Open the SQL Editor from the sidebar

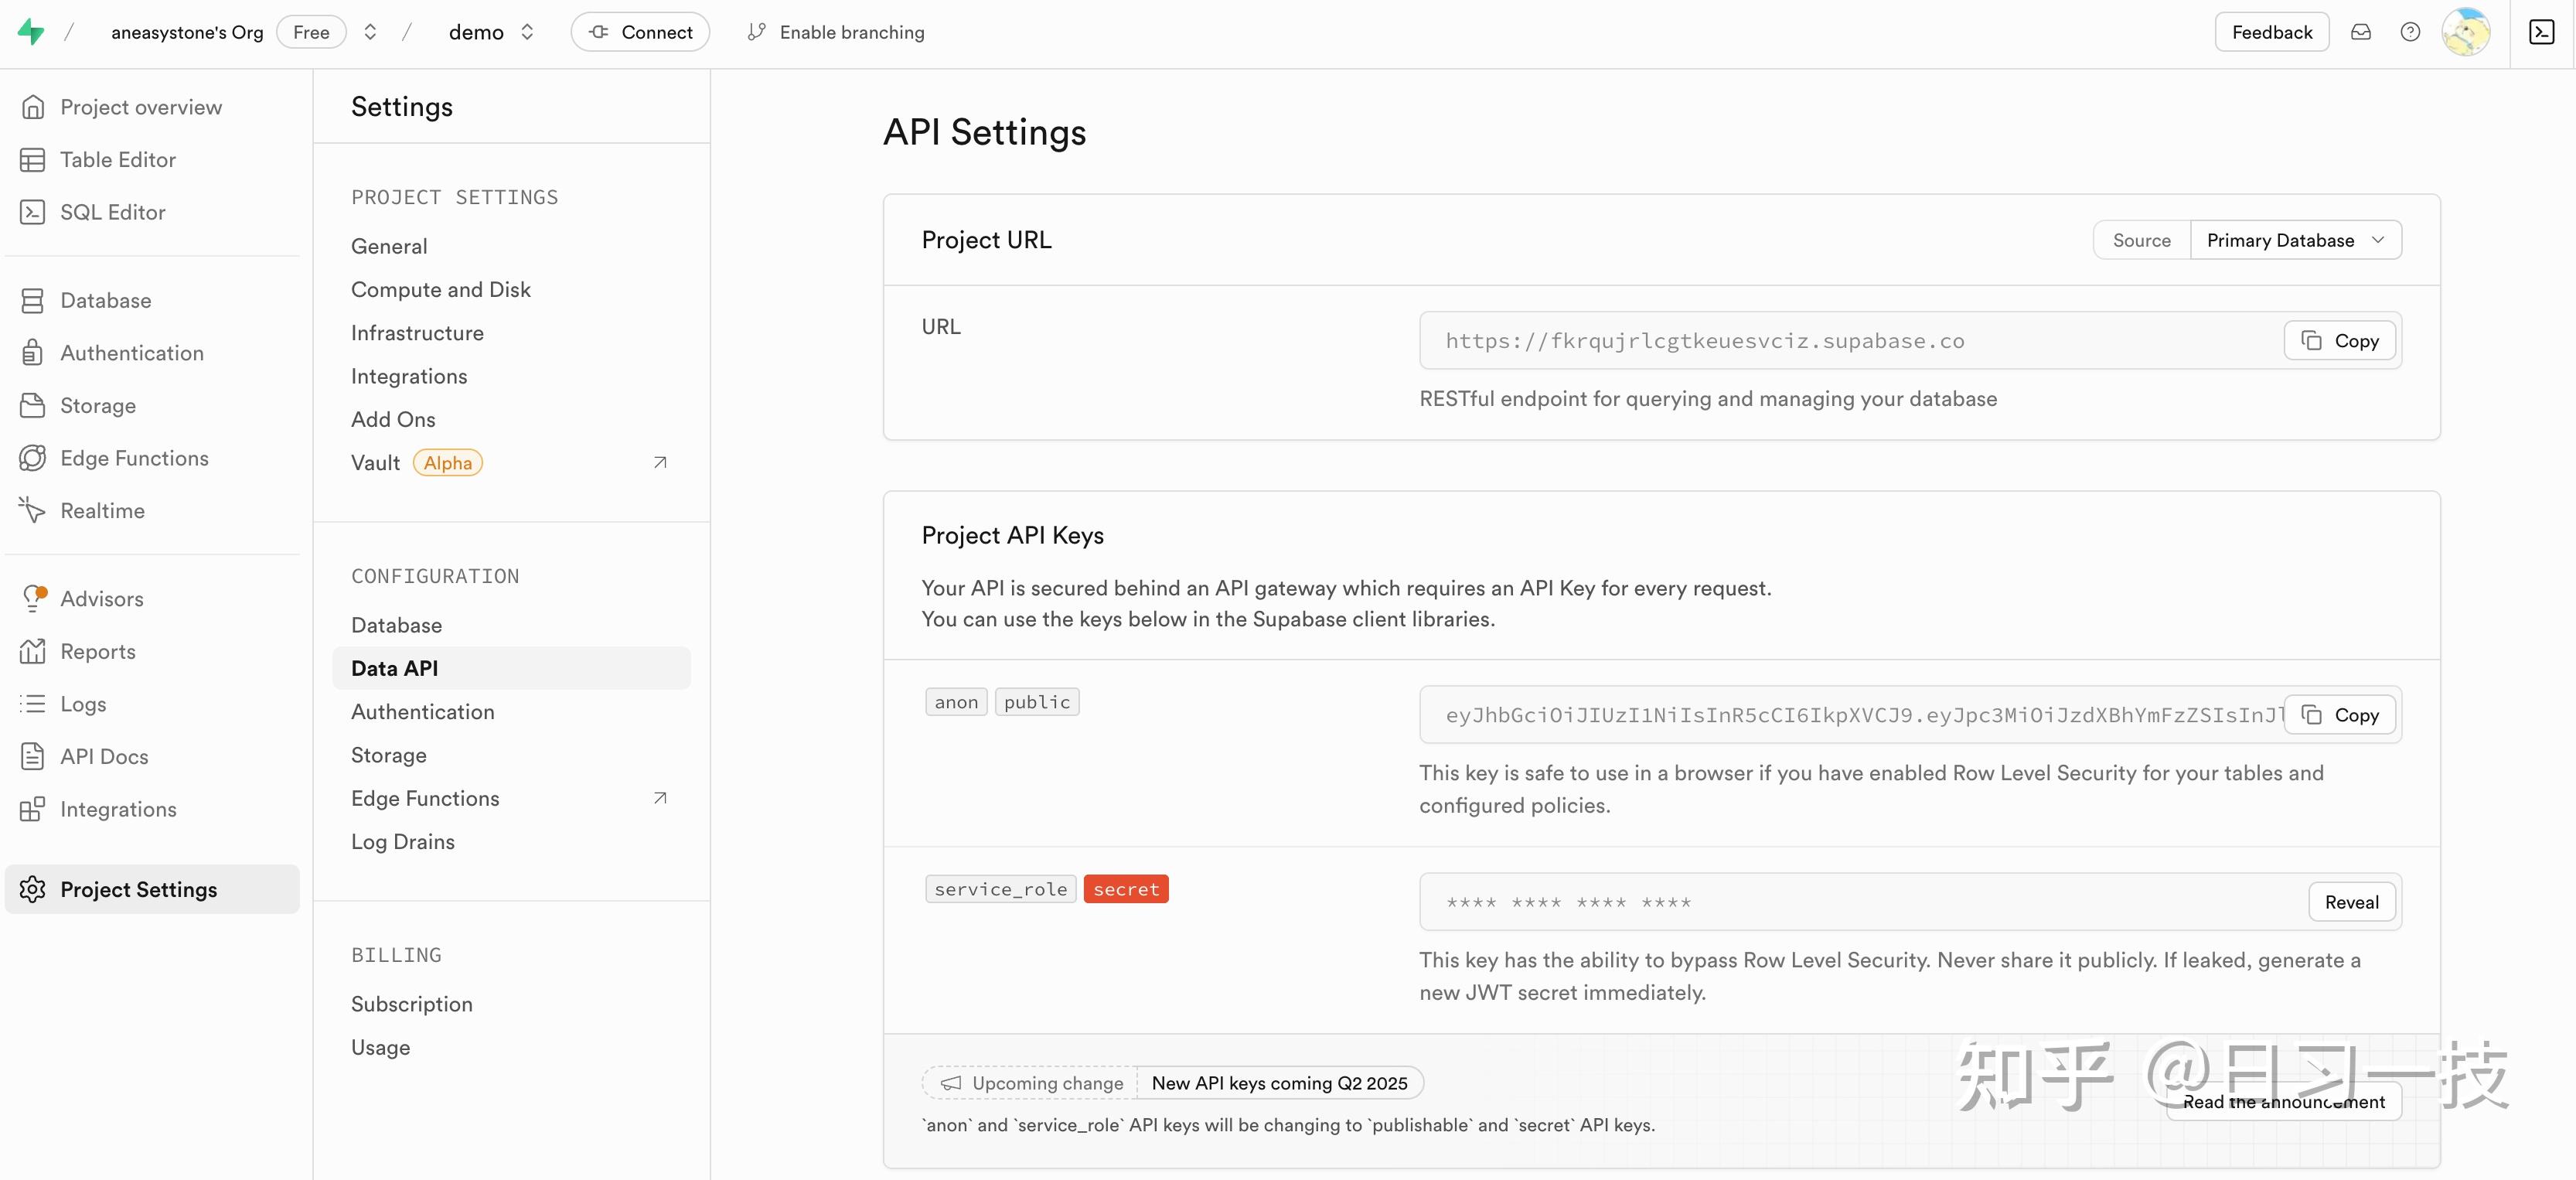(111, 212)
